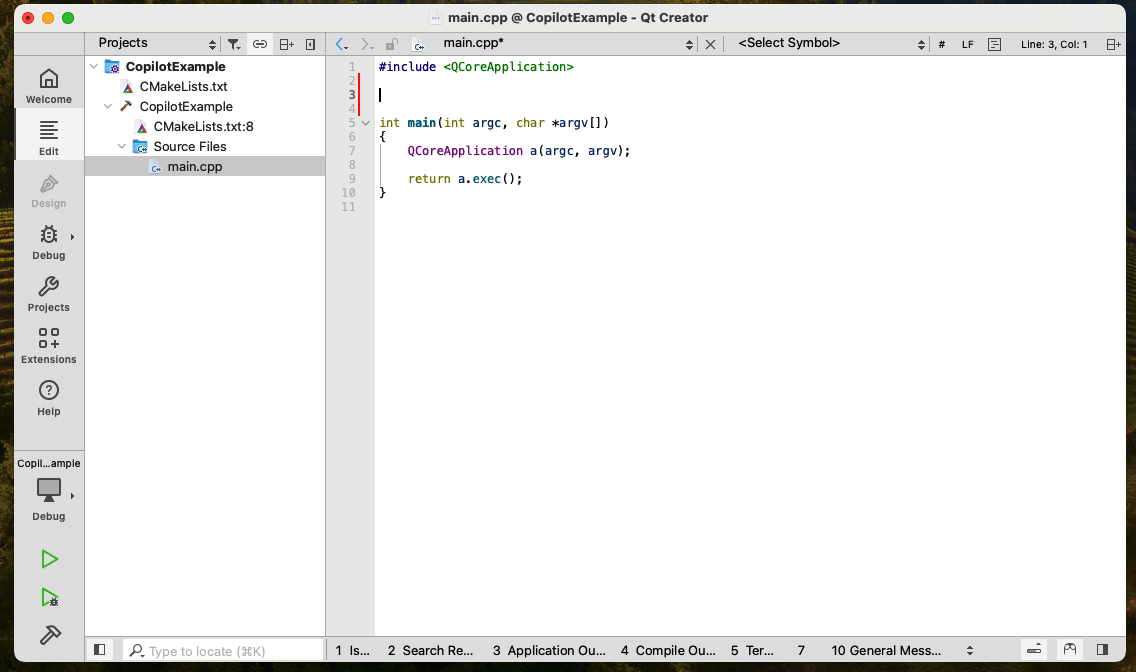Start debugging with the play-bug button
This screenshot has width=1136, height=672.
tap(49, 597)
